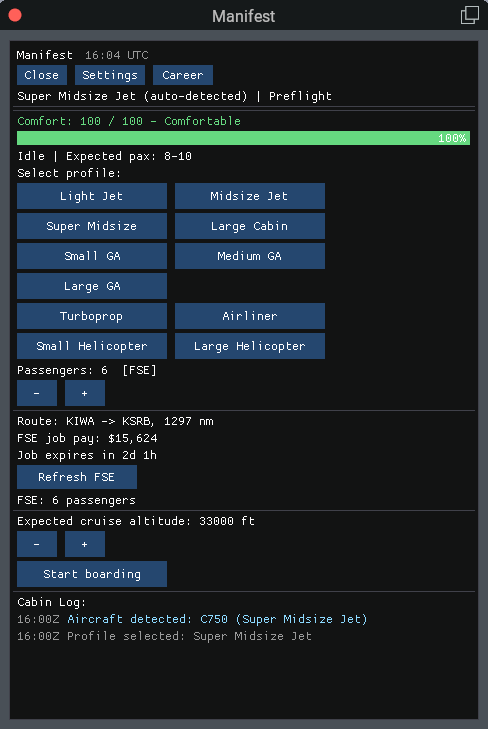The image size is (488, 729).
Task: Click the 'Comfort: 100 / 100 - Comfortable' text
Action: point(129,121)
